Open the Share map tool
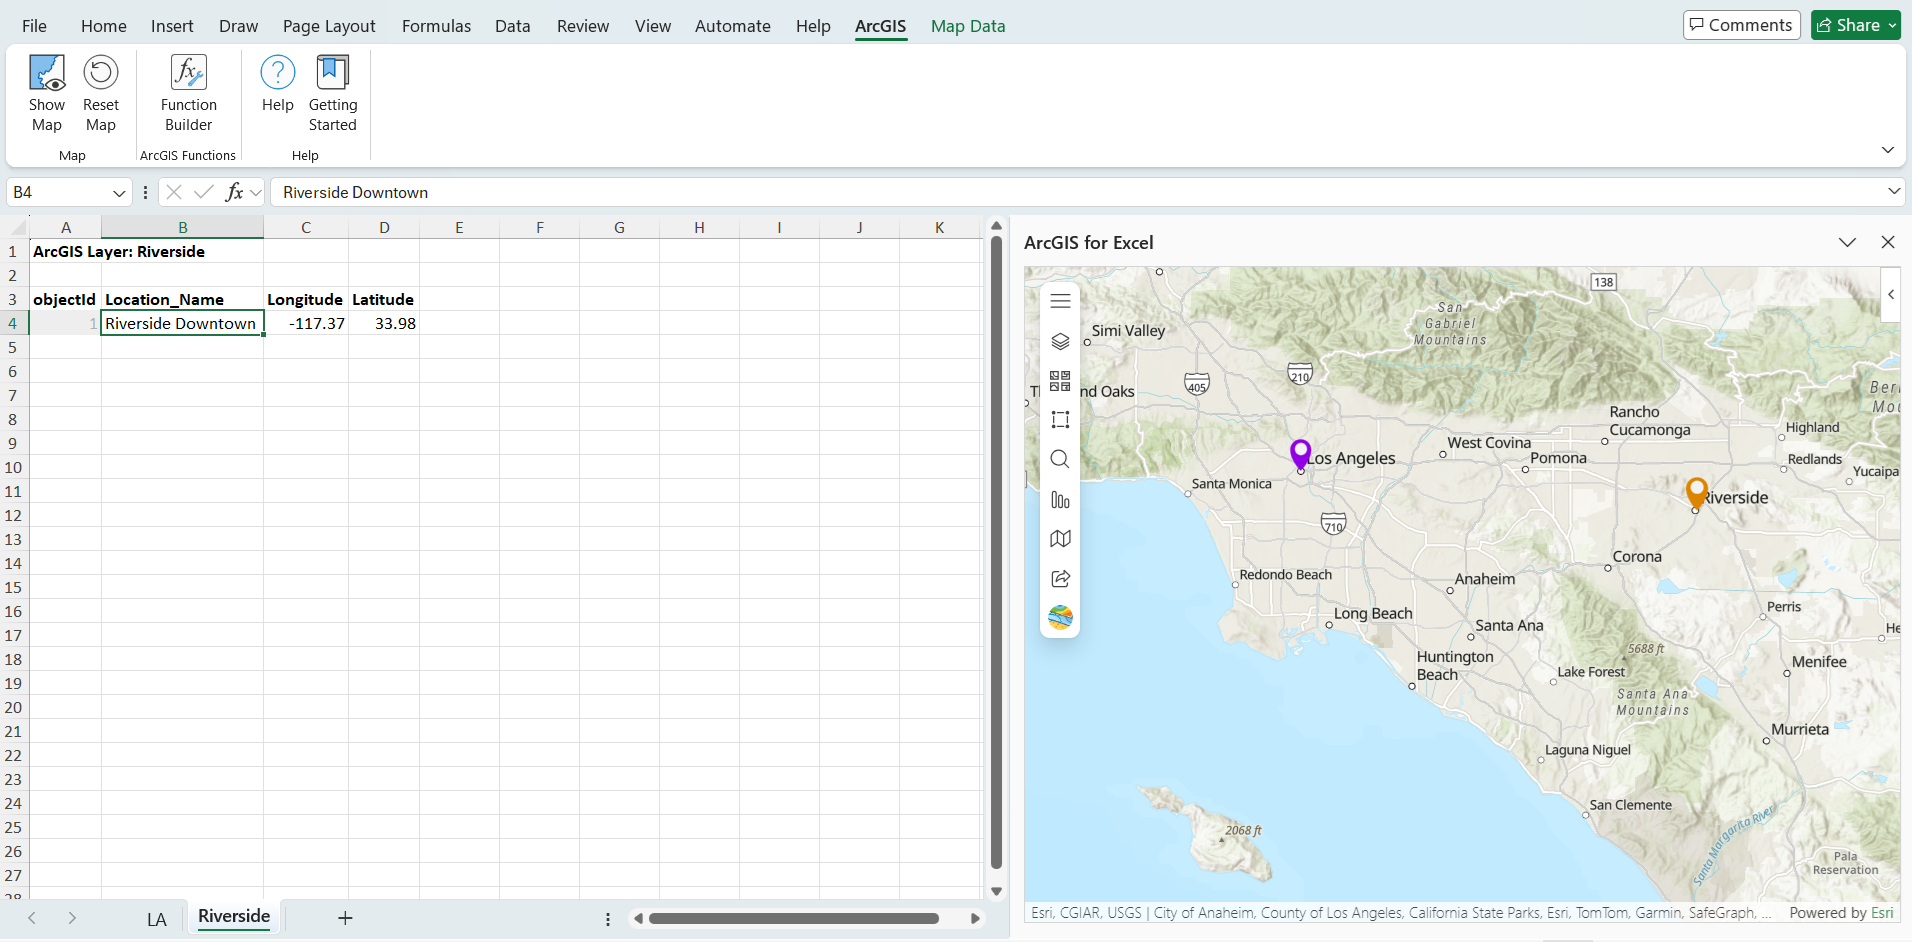1912x942 pixels. (x=1060, y=578)
